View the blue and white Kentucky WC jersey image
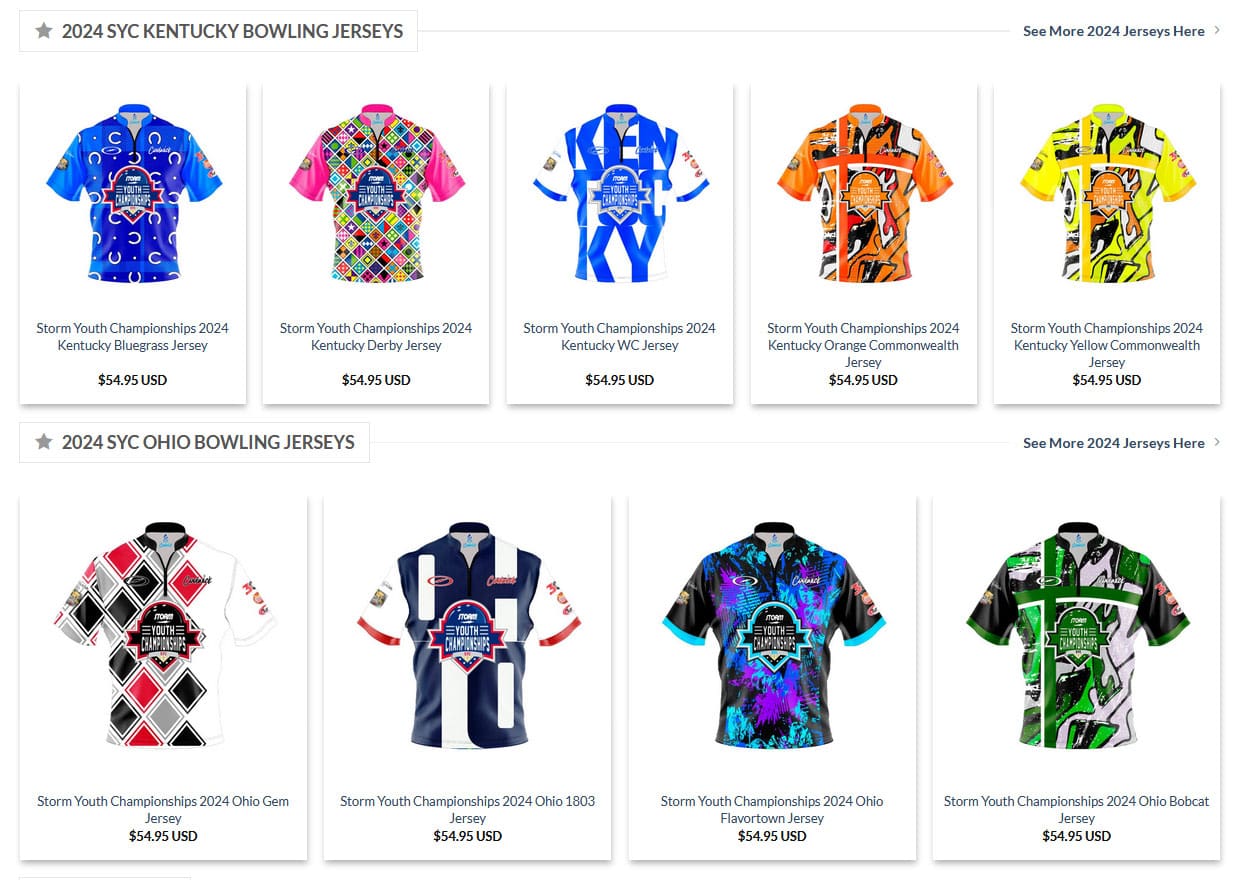This screenshot has width=1244, height=880. tap(620, 193)
